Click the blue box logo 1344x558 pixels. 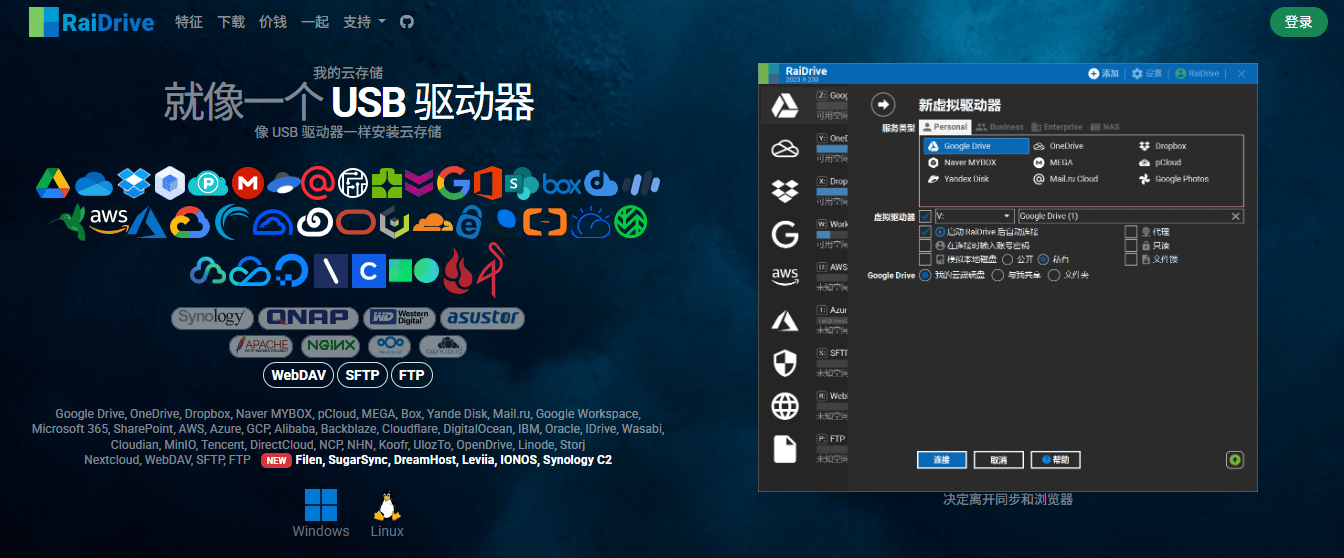coord(562,184)
